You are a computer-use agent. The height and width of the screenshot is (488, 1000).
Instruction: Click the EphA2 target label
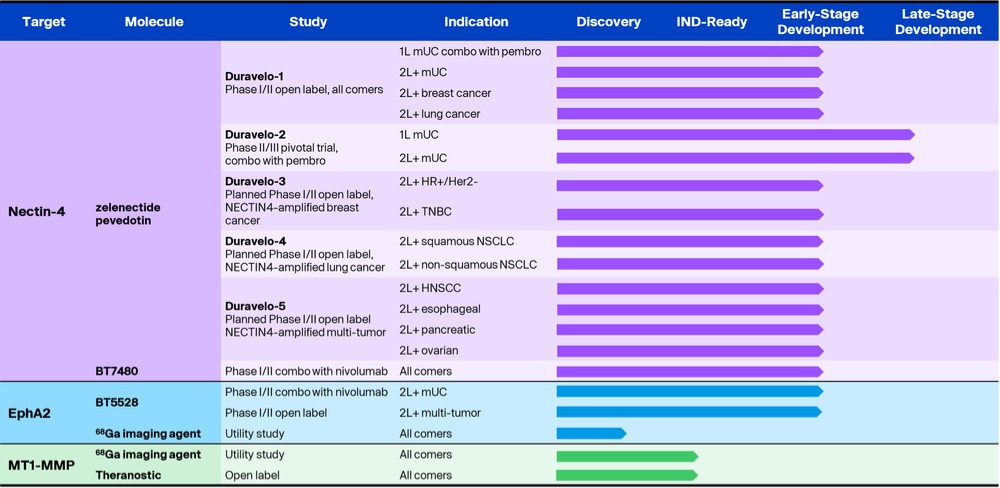(x=28, y=412)
